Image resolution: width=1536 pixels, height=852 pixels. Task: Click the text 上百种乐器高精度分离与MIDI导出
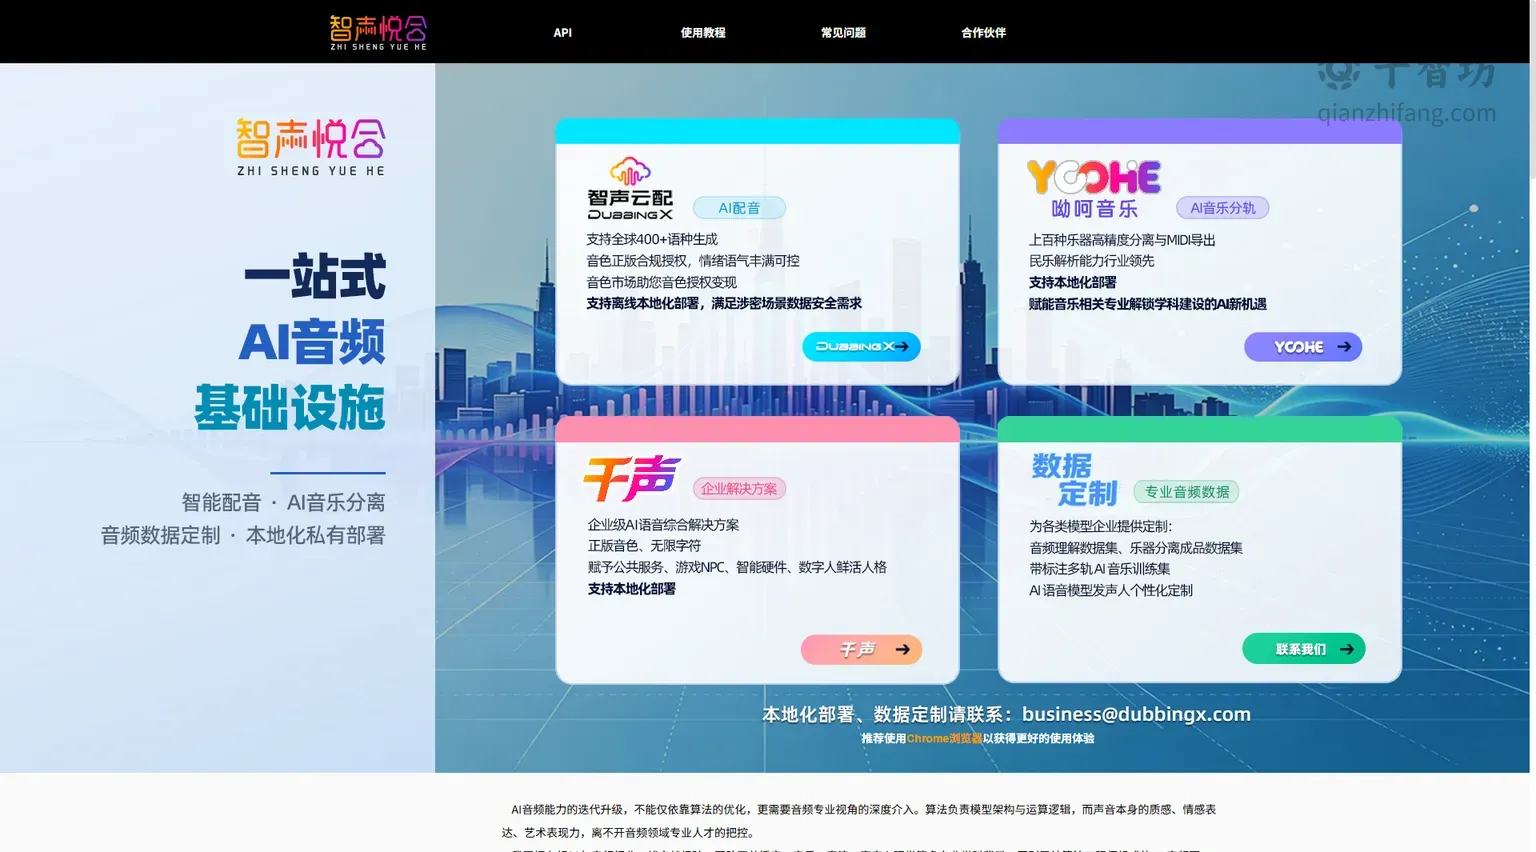(1122, 240)
